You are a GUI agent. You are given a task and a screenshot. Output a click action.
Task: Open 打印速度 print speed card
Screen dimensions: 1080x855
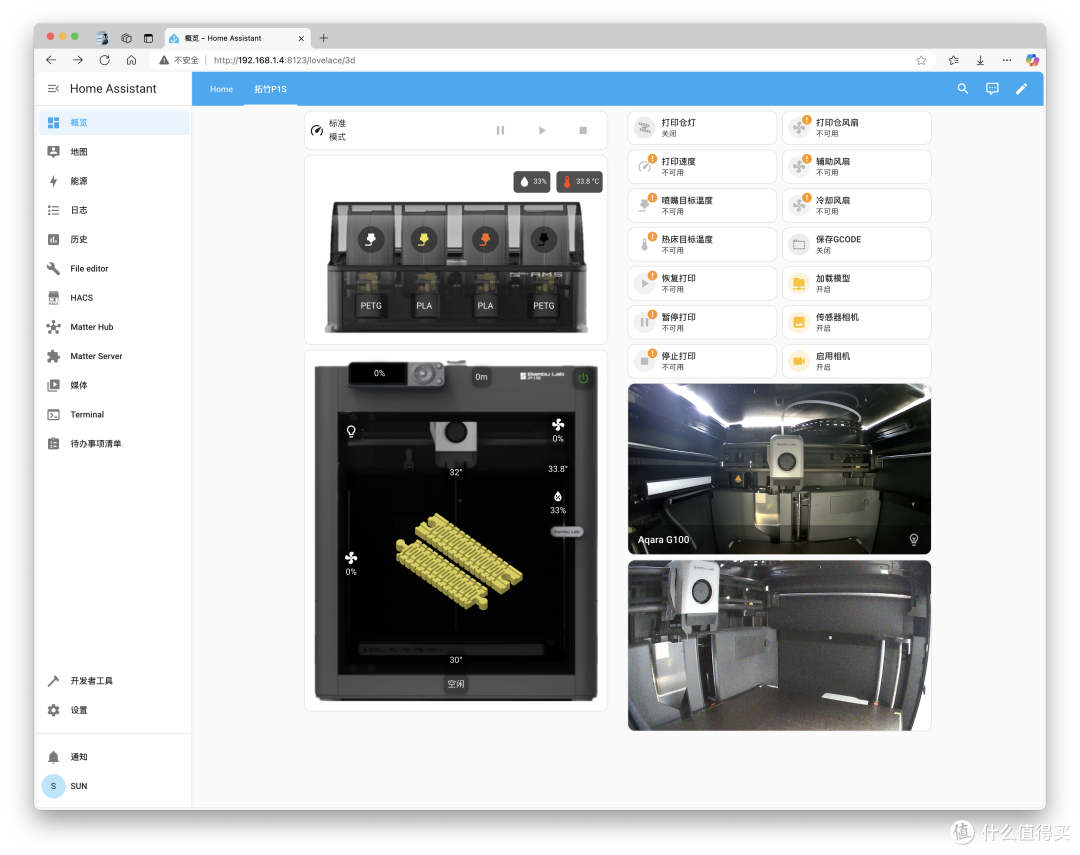702,167
